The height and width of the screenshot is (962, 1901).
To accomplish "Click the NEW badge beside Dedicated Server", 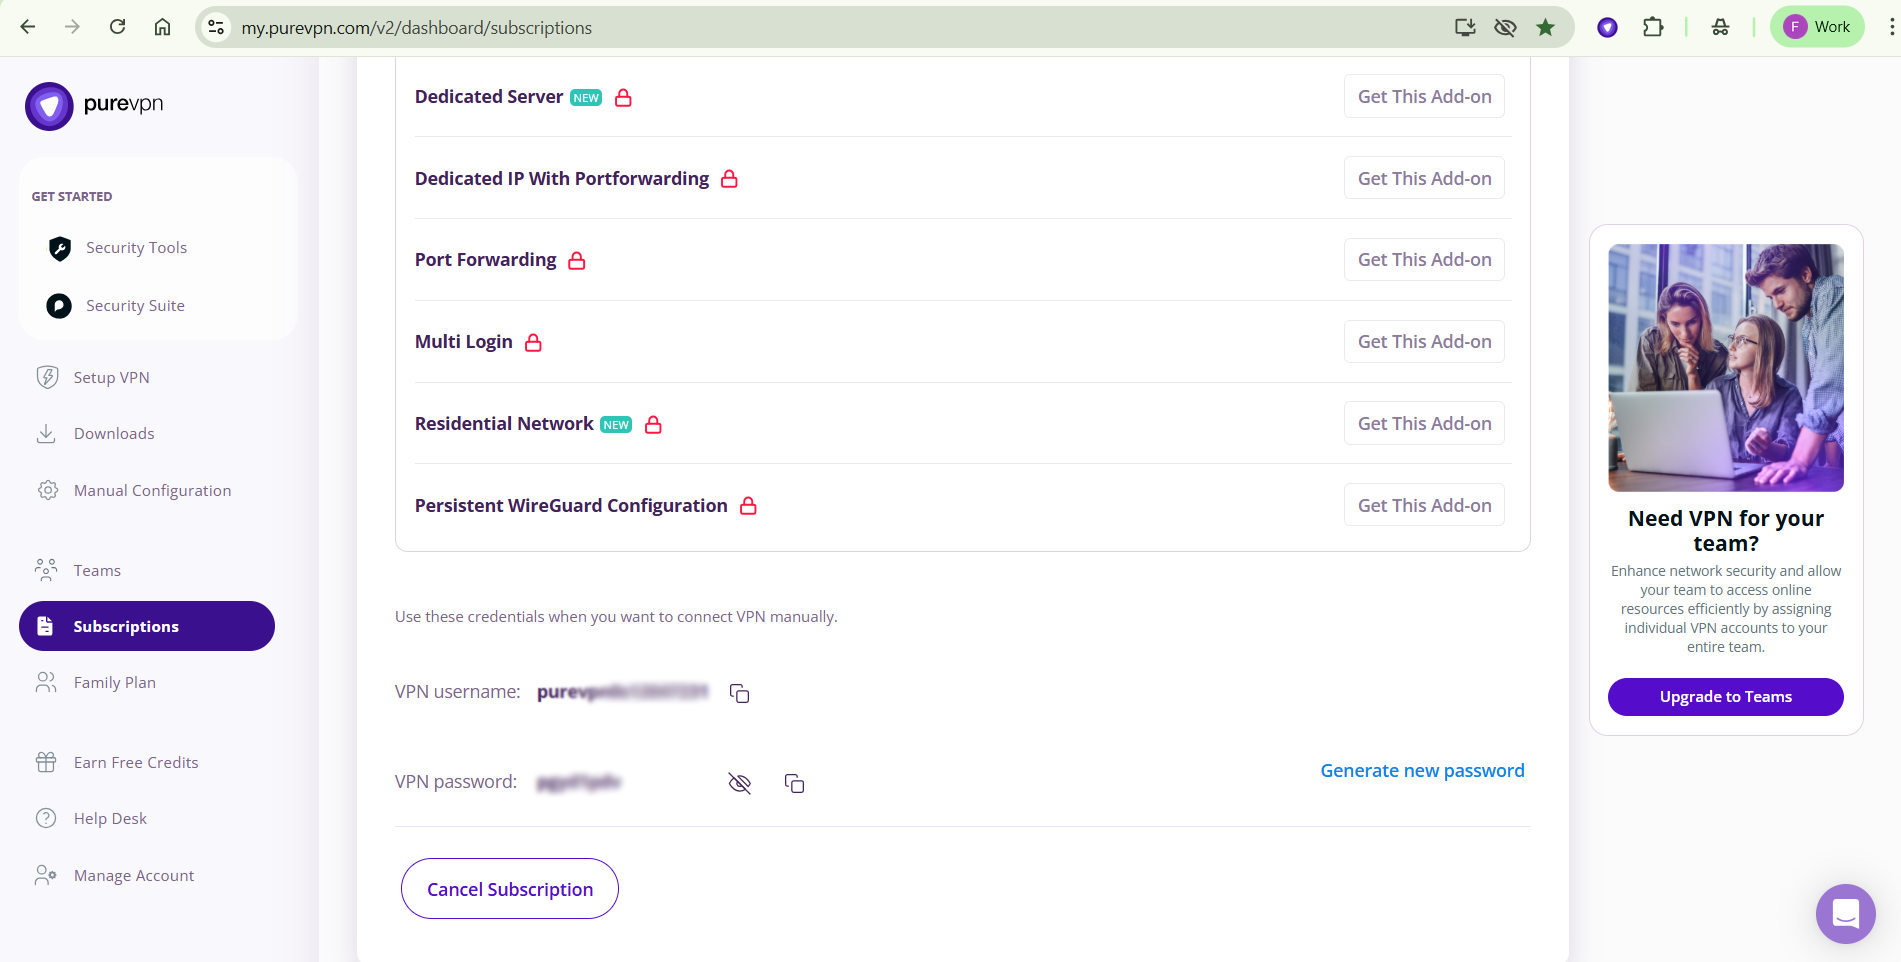I will pyautogui.click(x=586, y=98).
